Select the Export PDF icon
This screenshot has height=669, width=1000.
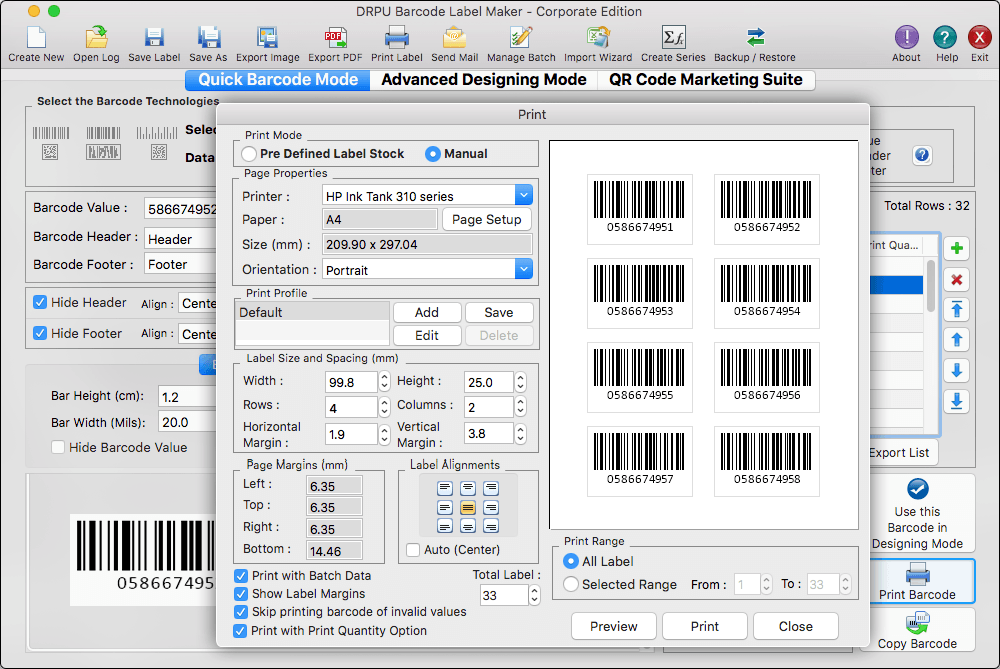tap(335, 38)
